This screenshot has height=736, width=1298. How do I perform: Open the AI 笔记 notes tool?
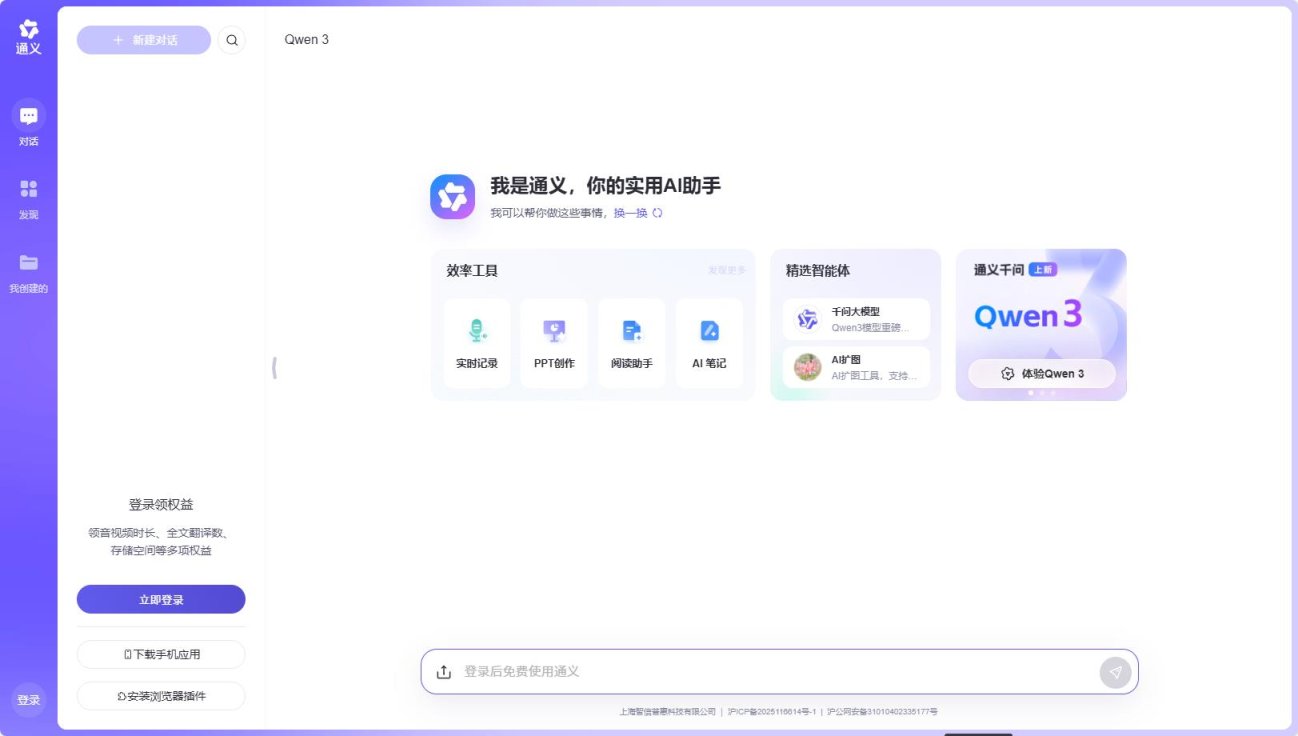coord(709,340)
